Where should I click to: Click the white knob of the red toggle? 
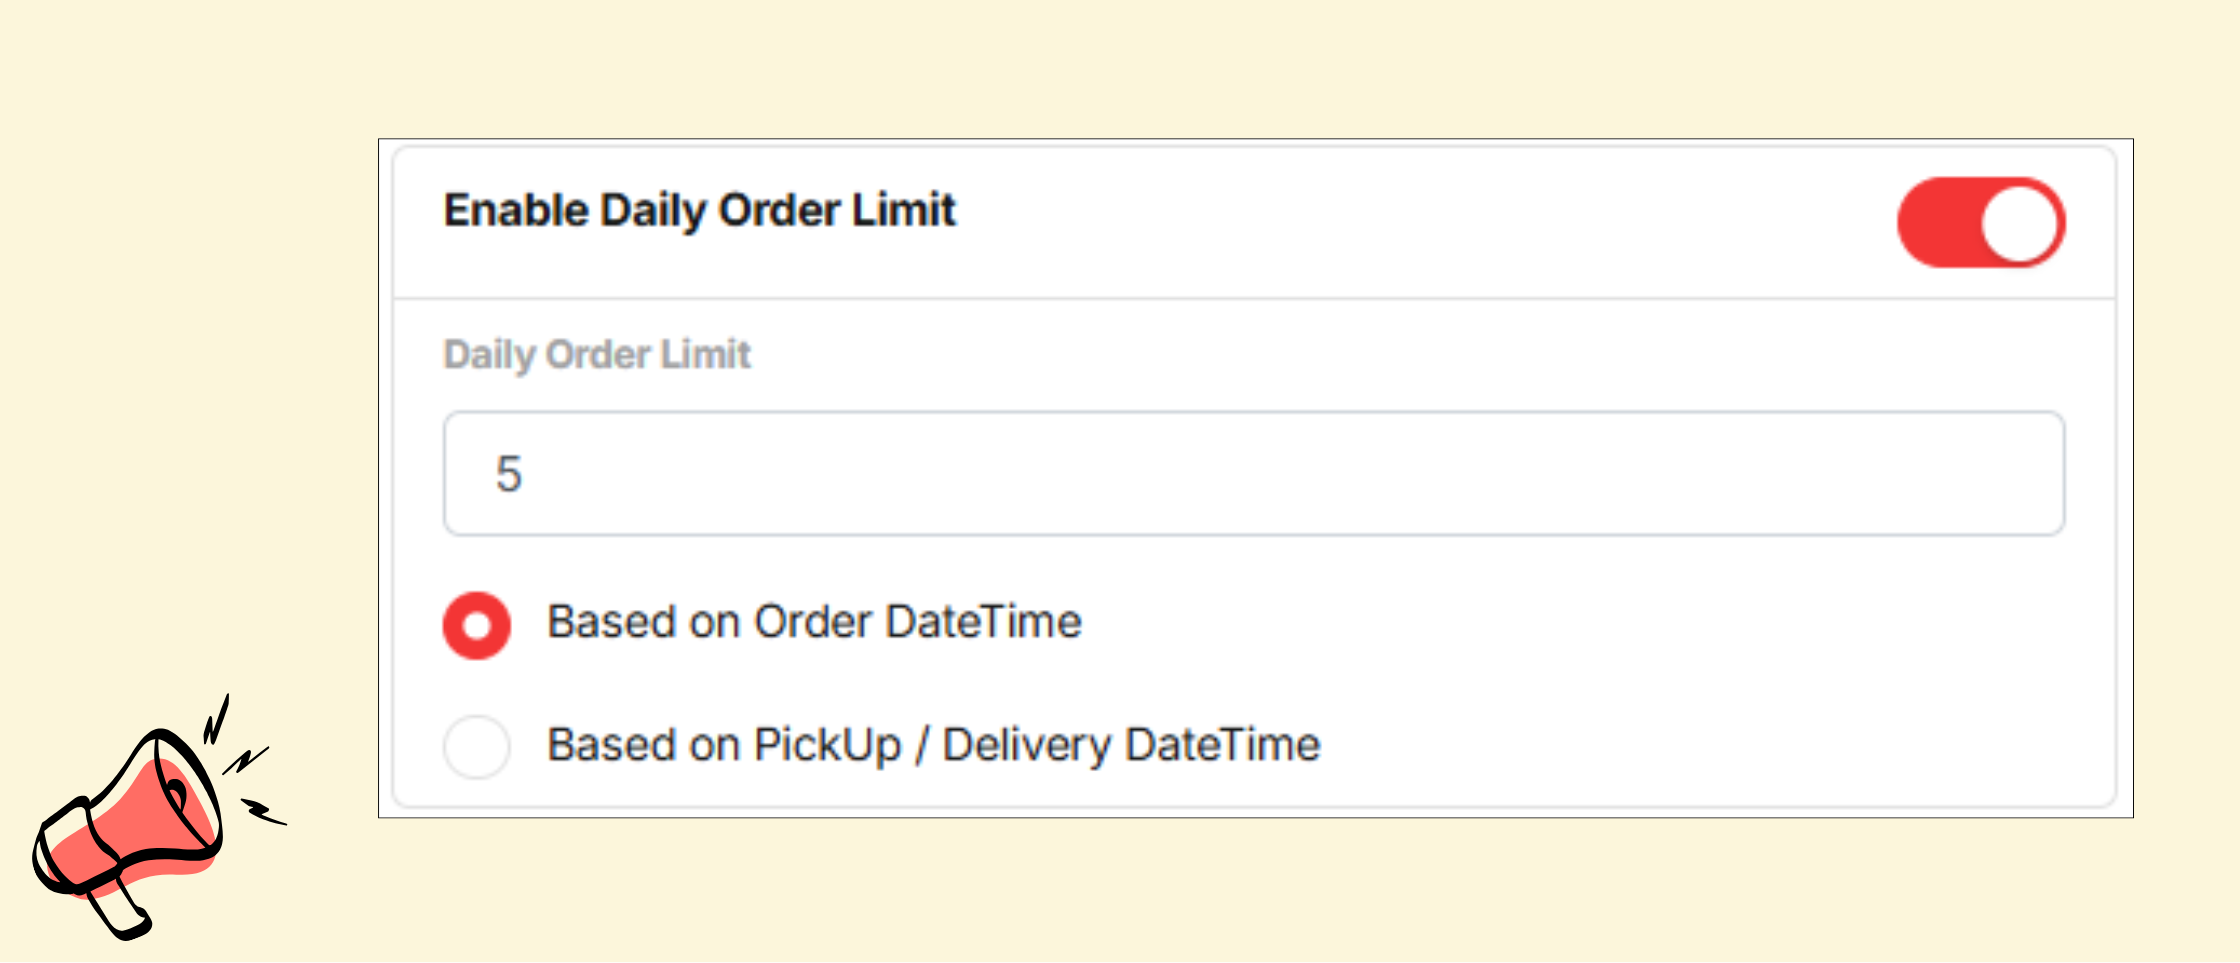(2020, 223)
